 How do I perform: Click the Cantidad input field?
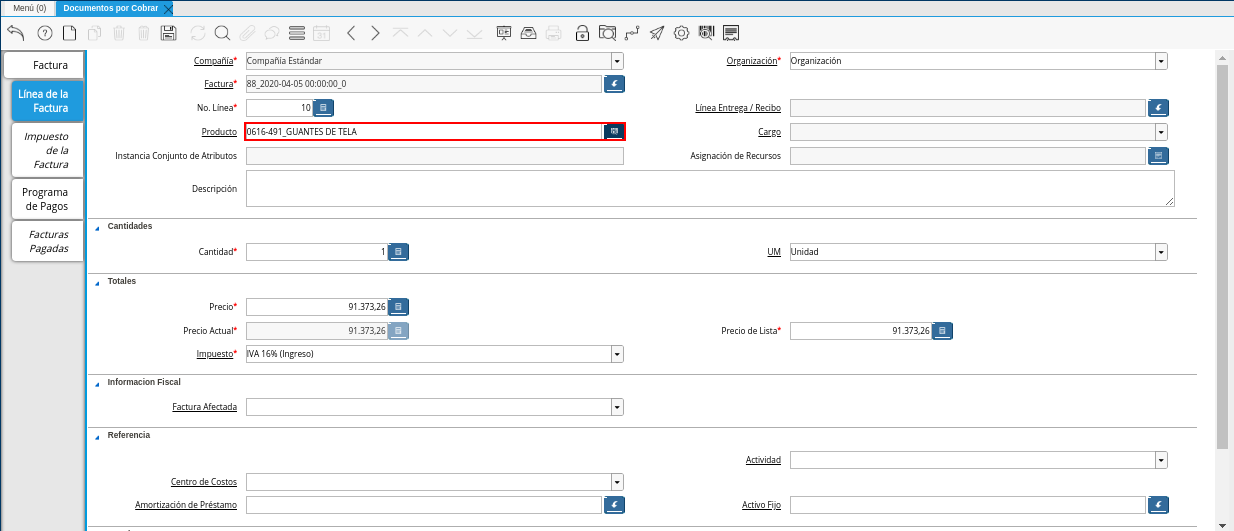pyautogui.click(x=316, y=252)
